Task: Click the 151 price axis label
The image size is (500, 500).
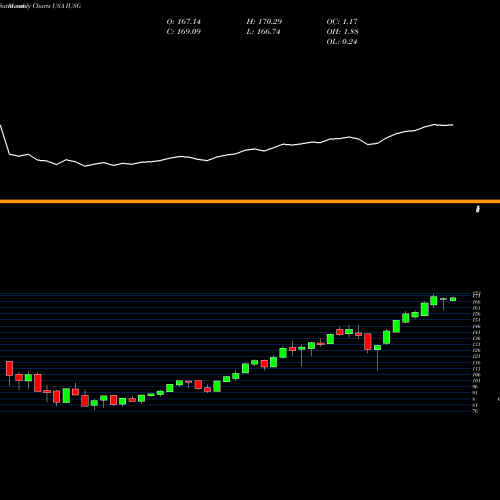Action: pos(477,320)
